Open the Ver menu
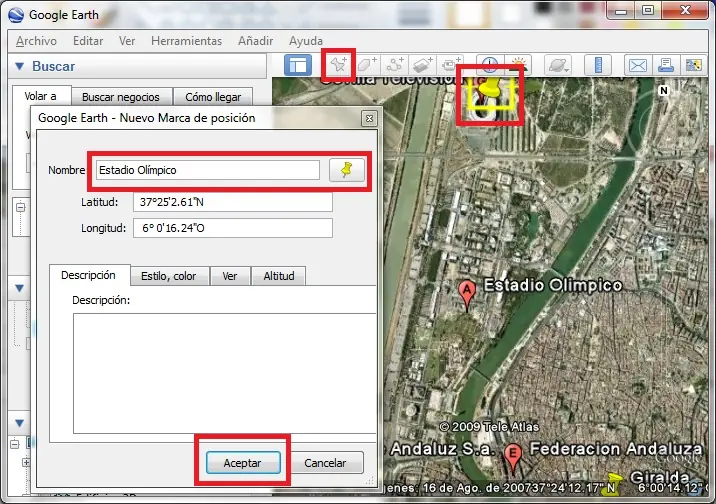Image resolution: width=716 pixels, height=504 pixels. (127, 41)
